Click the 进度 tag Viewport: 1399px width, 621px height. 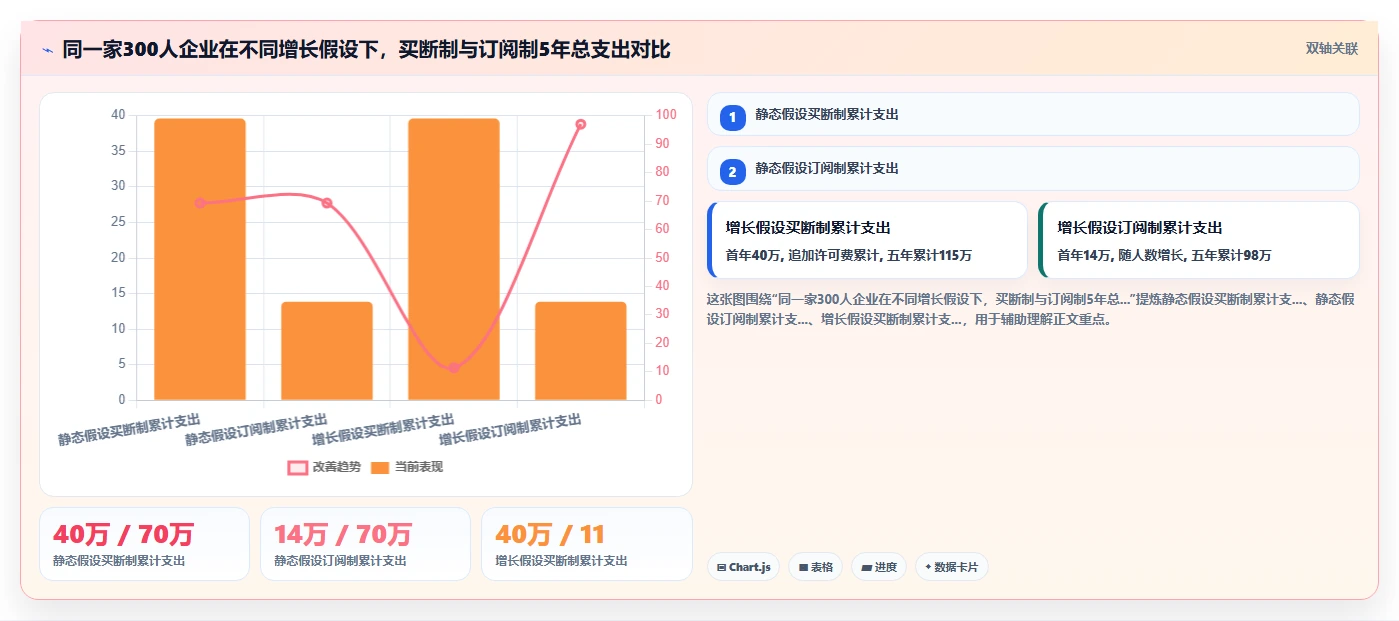coord(879,567)
